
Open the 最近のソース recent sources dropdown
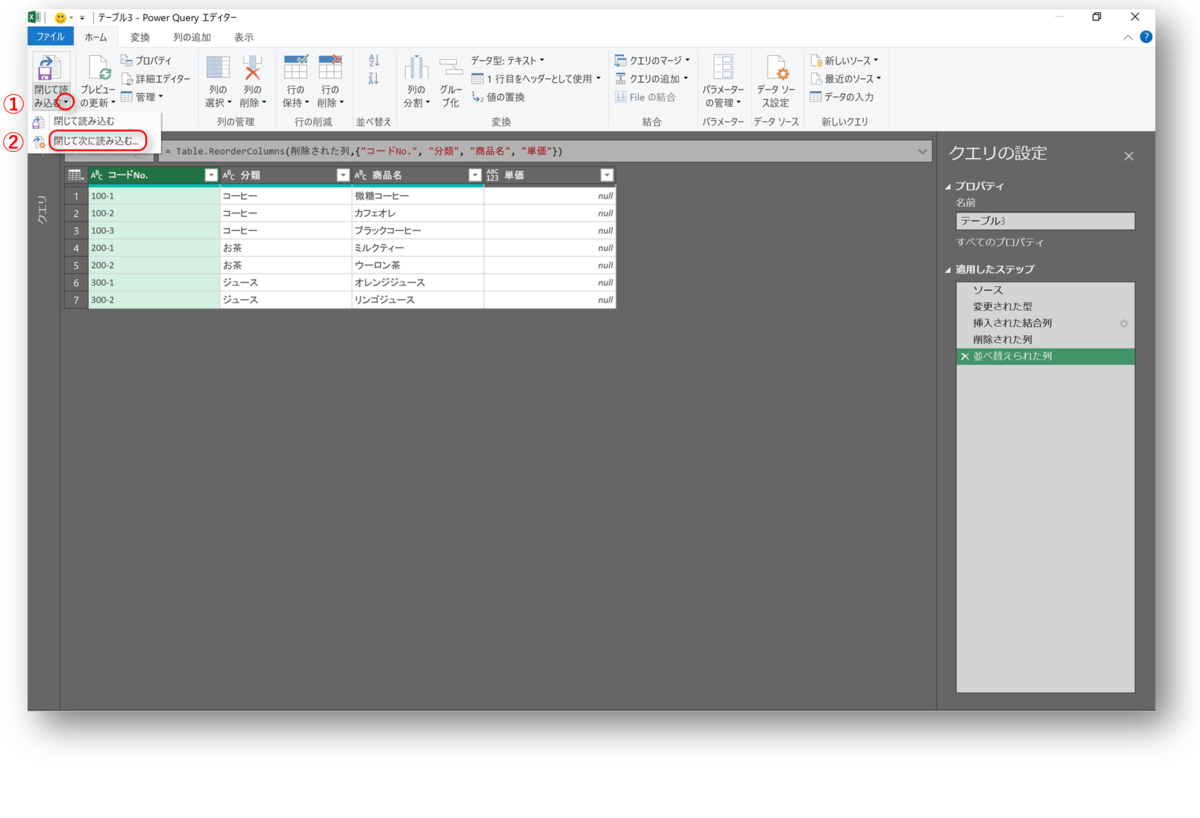pos(845,79)
